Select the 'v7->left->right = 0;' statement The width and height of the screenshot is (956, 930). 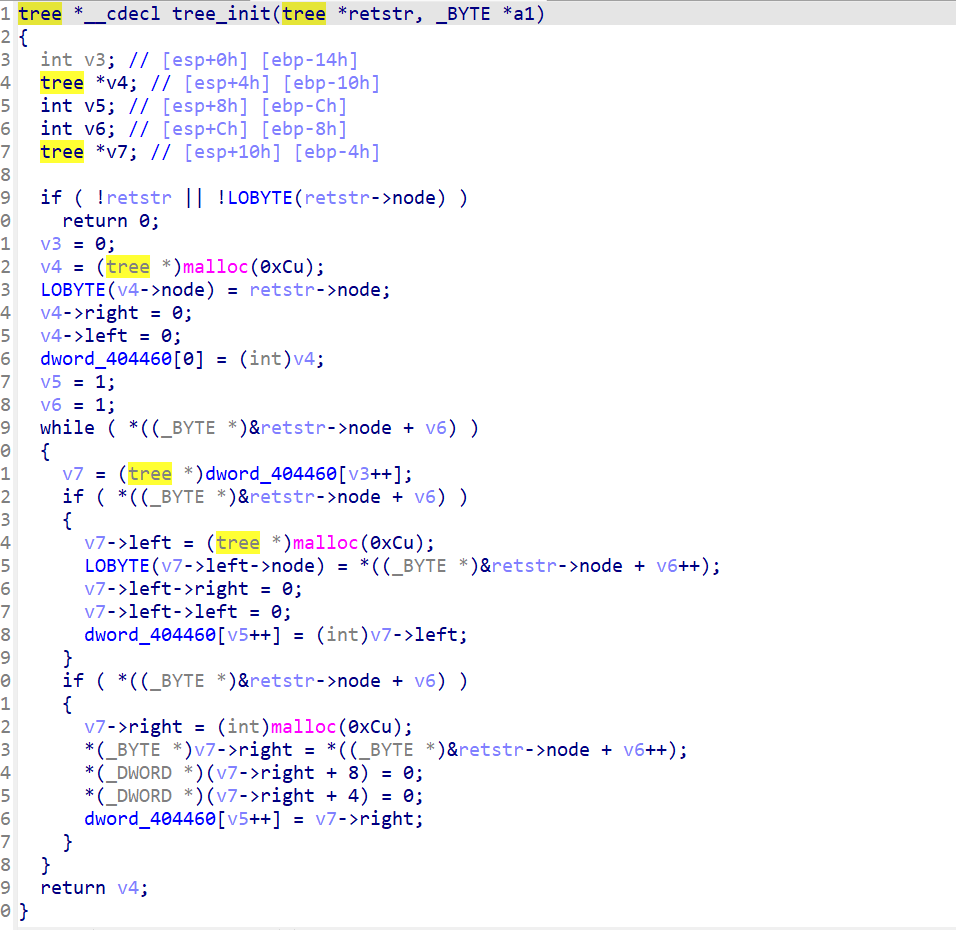[193, 589]
